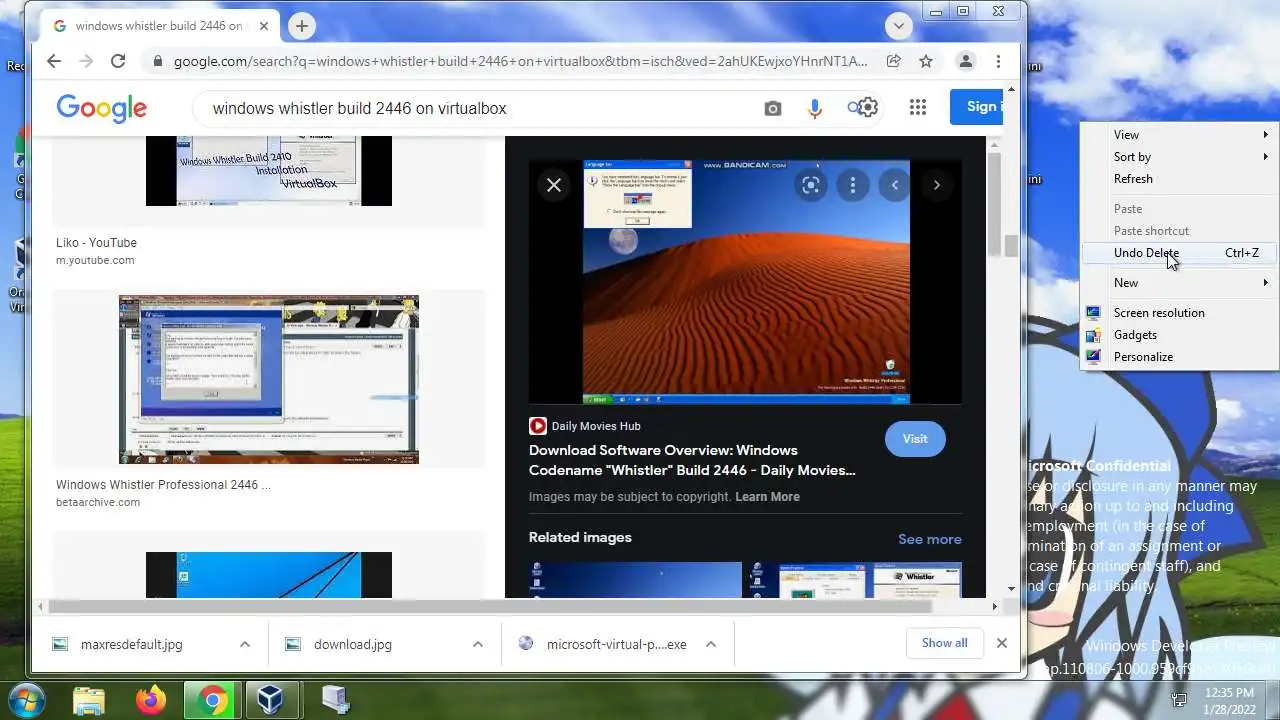
Task: Open preview panel three-dot options
Action: 853,185
